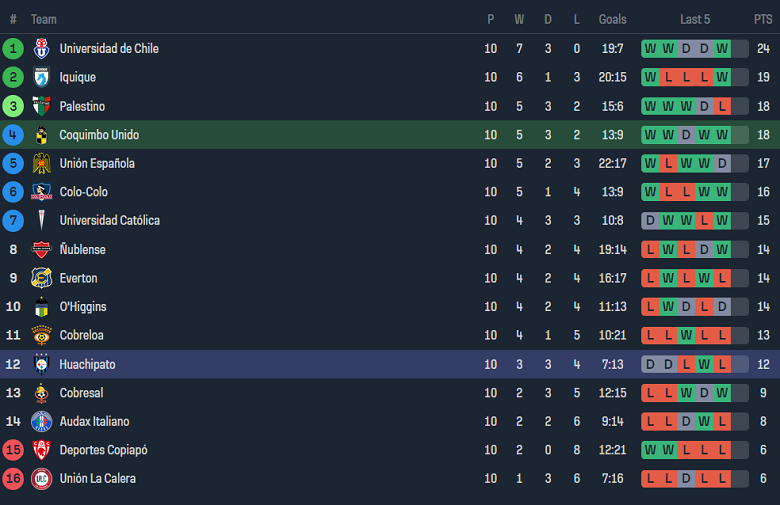Image resolution: width=780 pixels, height=505 pixels.
Task: Open the Universidad Católica team link
Action: tap(109, 220)
